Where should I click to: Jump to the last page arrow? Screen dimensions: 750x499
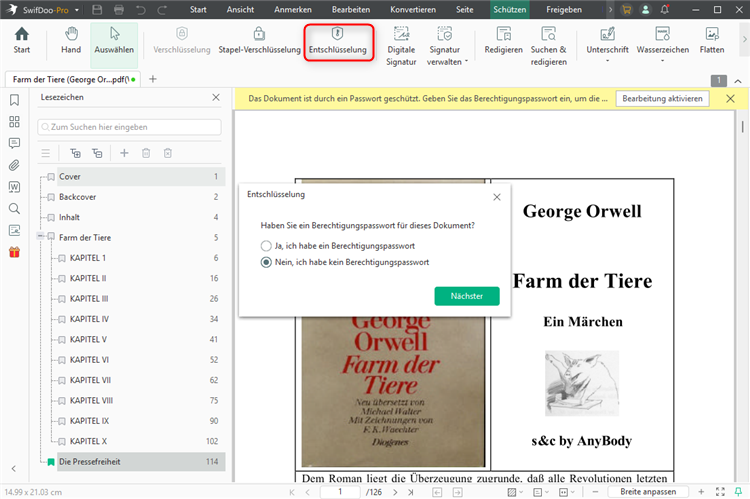pos(410,492)
